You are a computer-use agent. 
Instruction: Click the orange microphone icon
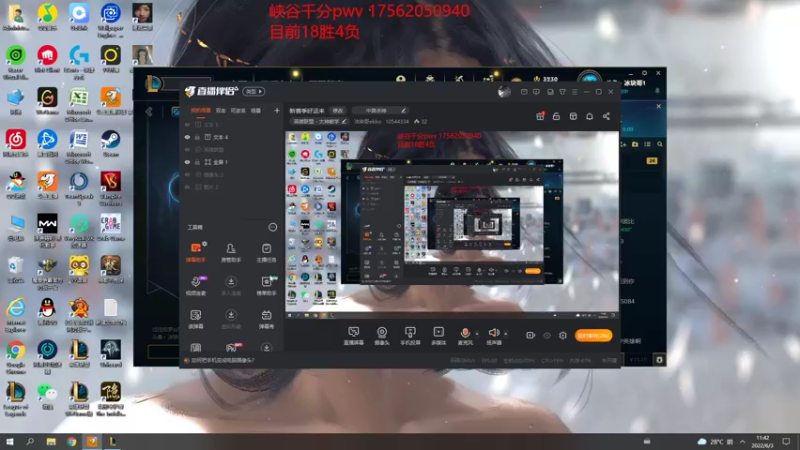465,335
